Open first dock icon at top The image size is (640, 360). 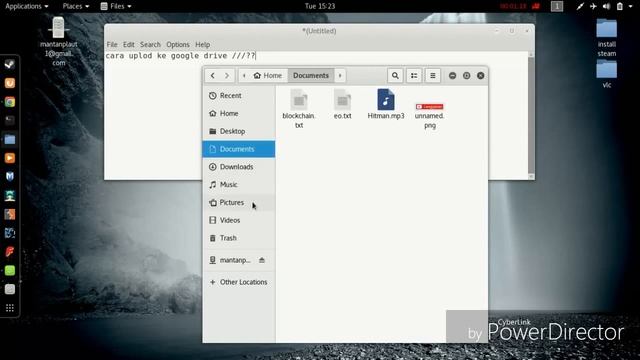(10, 64)
